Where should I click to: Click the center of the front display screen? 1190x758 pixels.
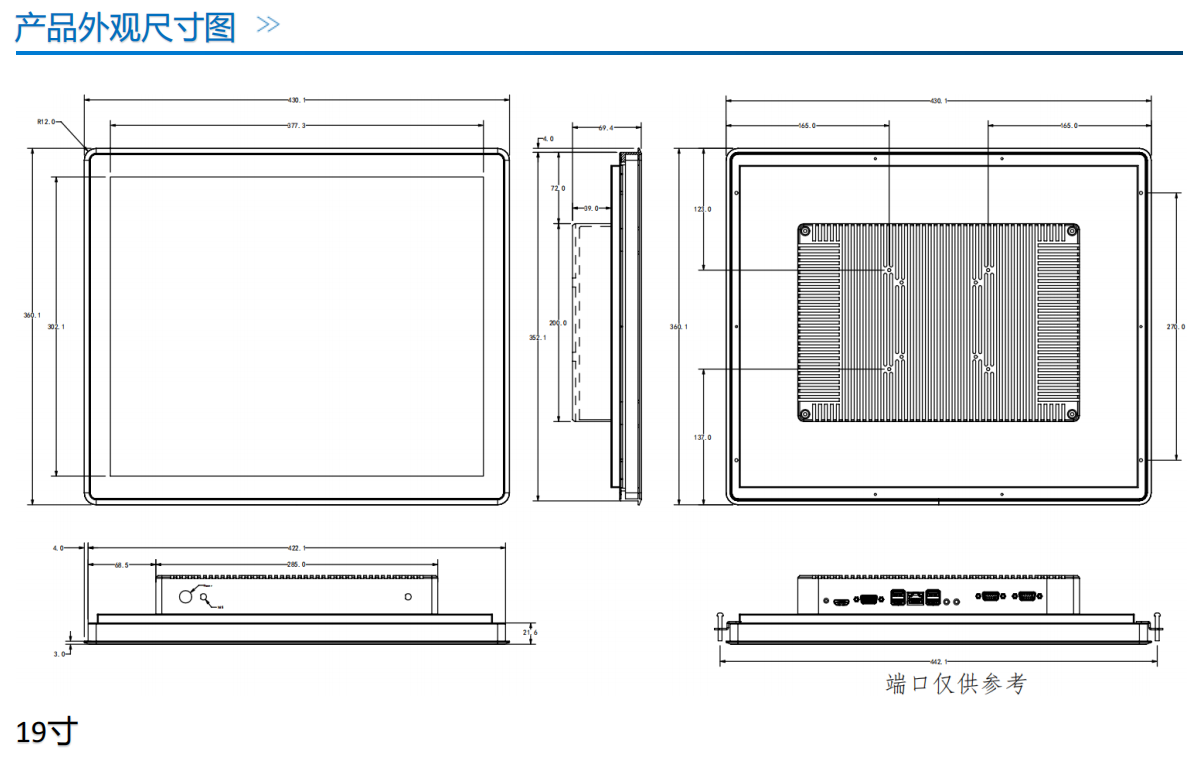coord(296,326)
